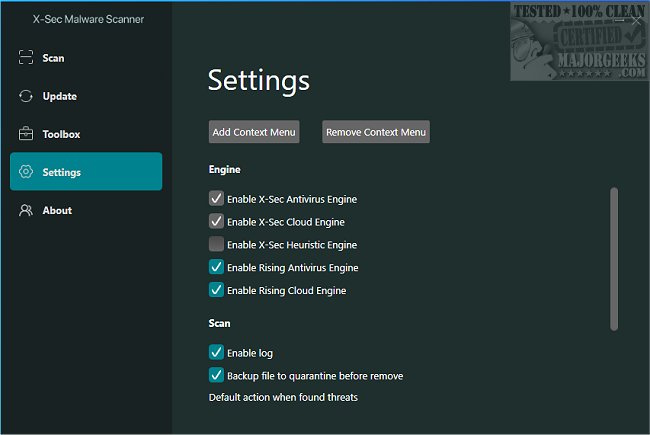Disable X-Sec Antivirus Engine checkbox
Image resolution: width=650 pixels, height=435 pixels.
coord(216,199)
